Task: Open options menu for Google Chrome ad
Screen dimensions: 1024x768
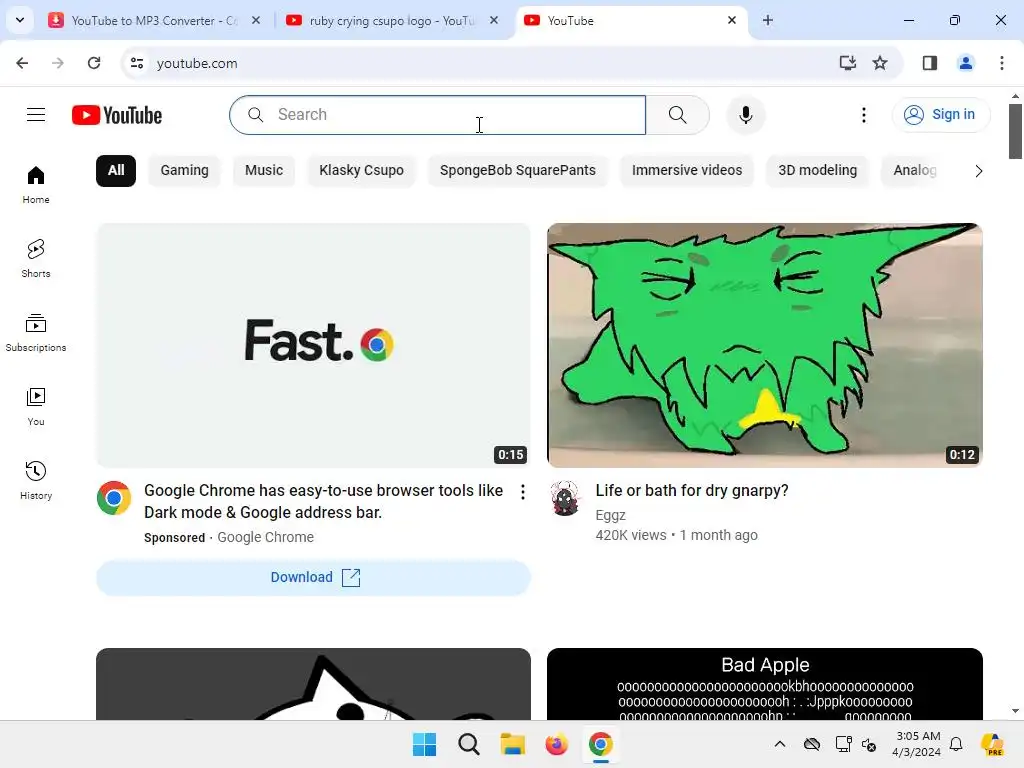Action: point(522,492)
